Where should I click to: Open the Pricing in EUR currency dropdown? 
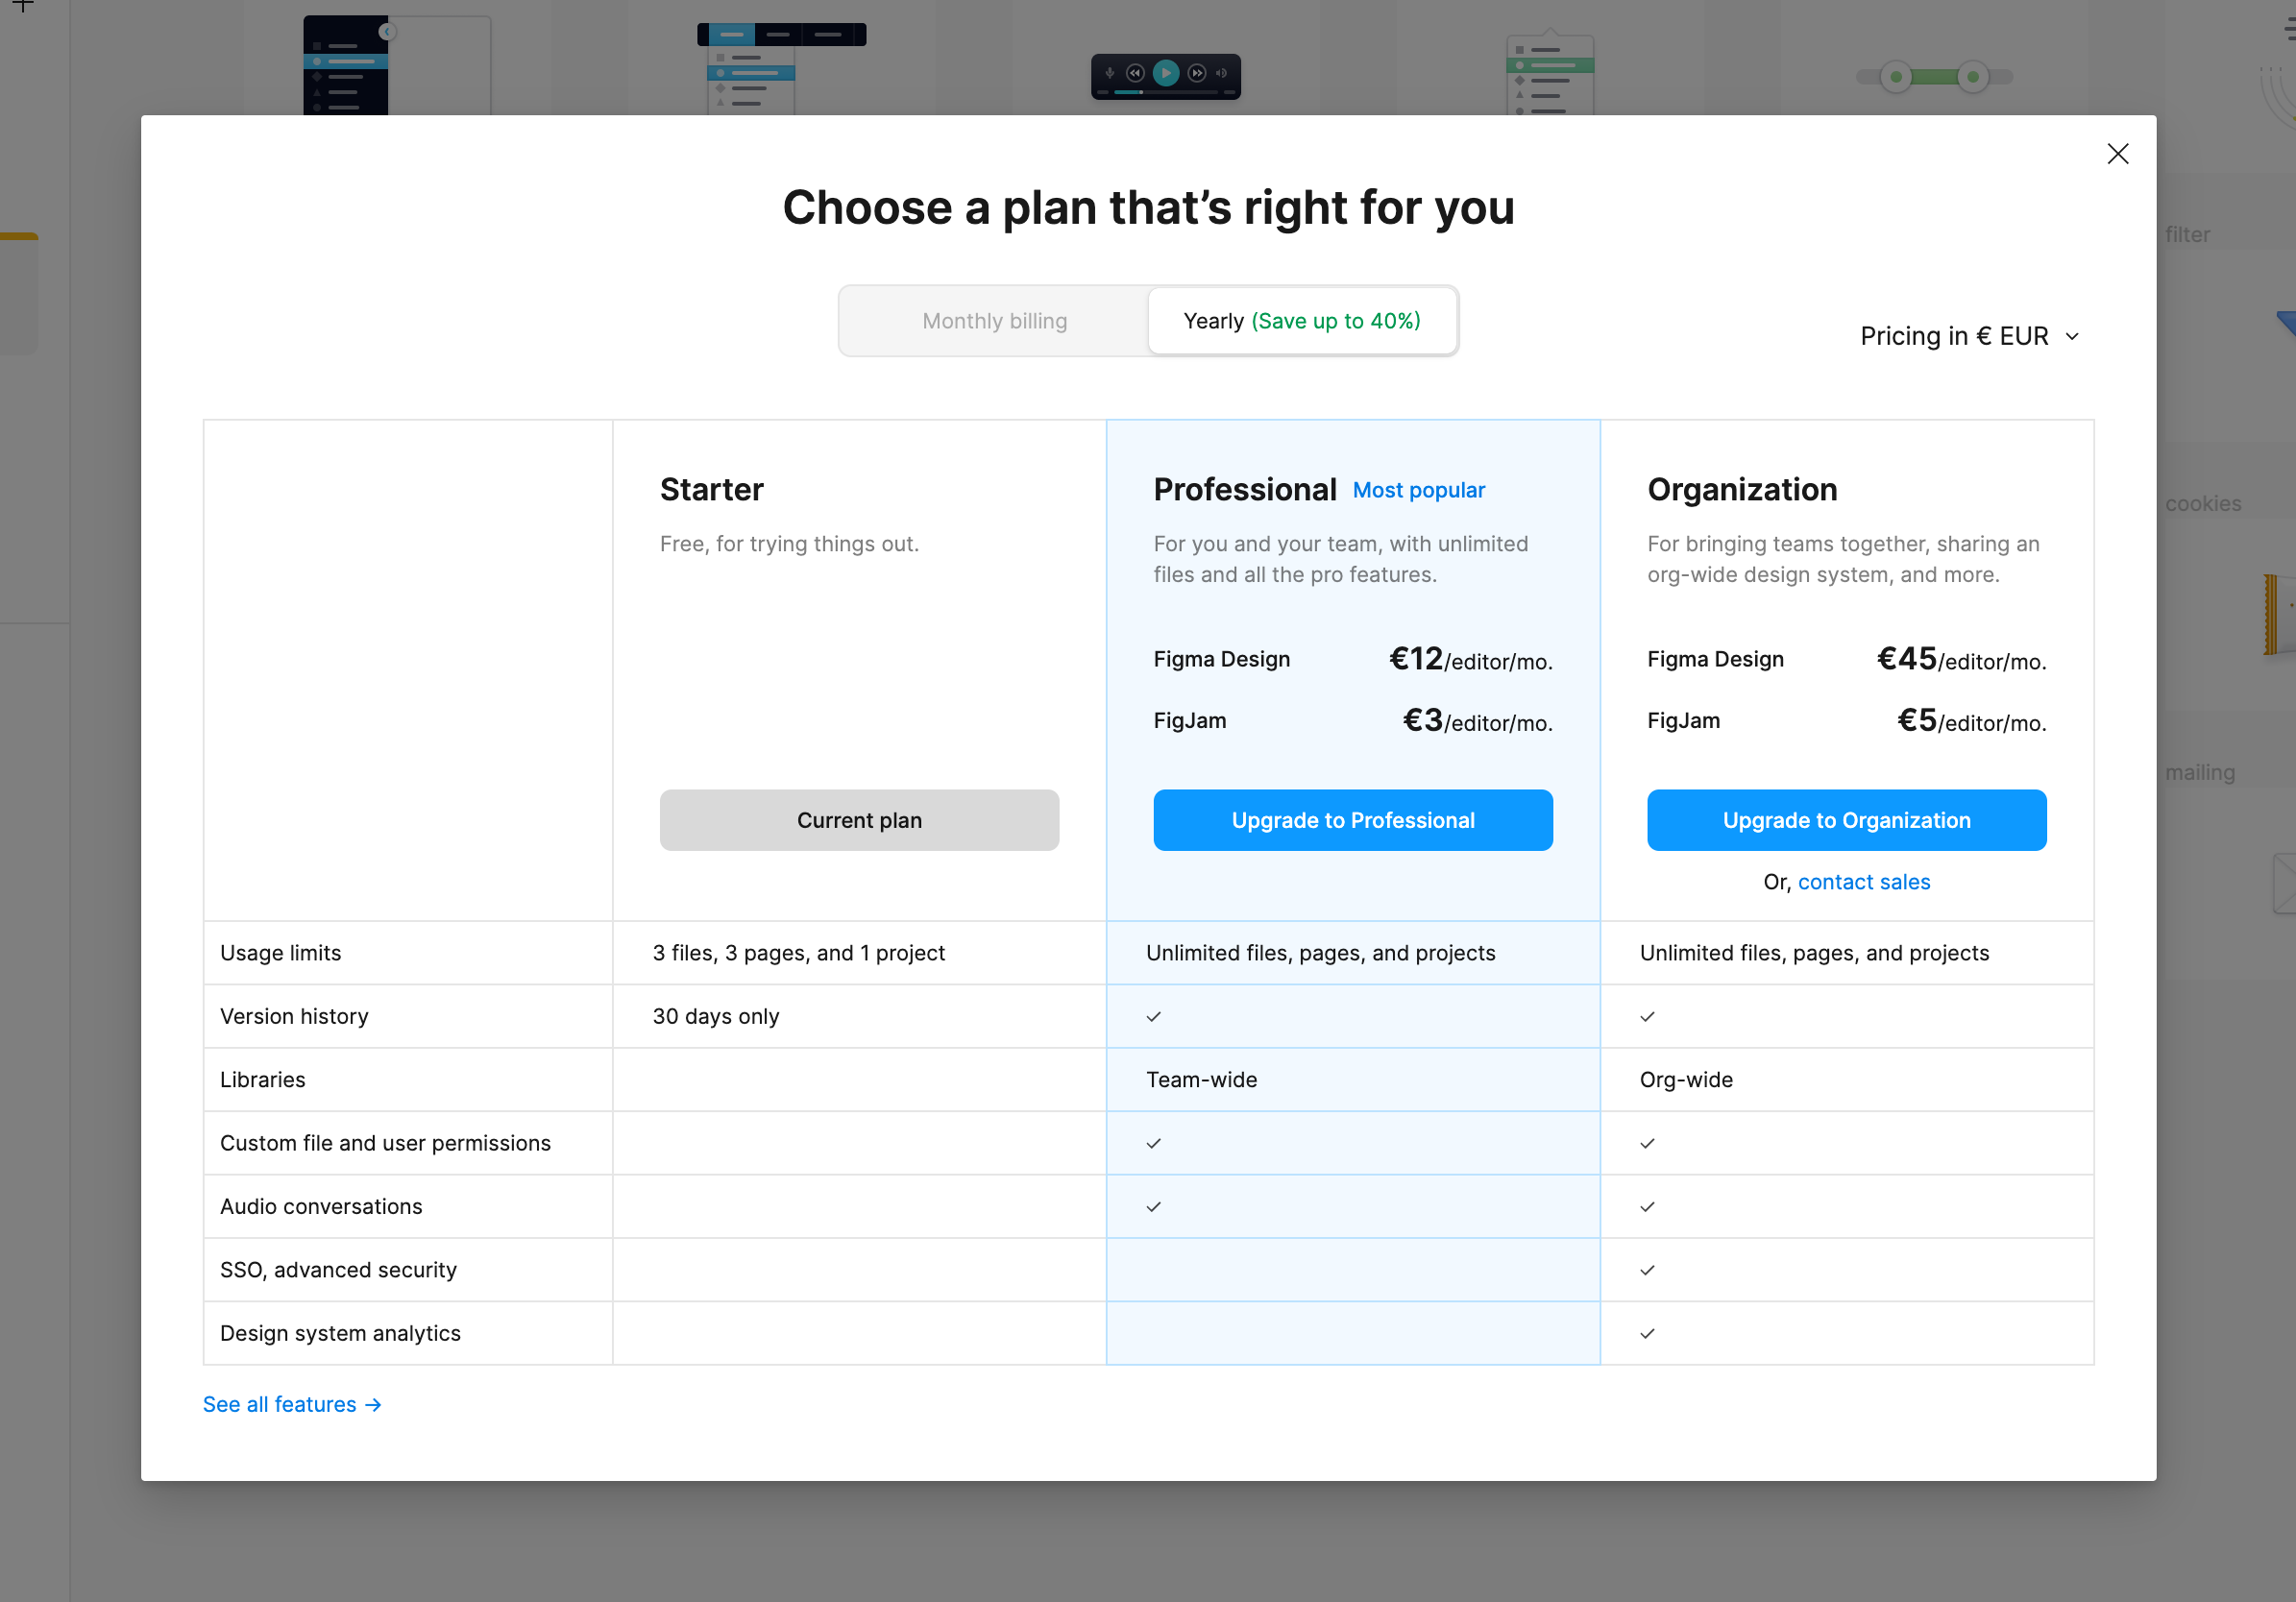pos(1954,336)
